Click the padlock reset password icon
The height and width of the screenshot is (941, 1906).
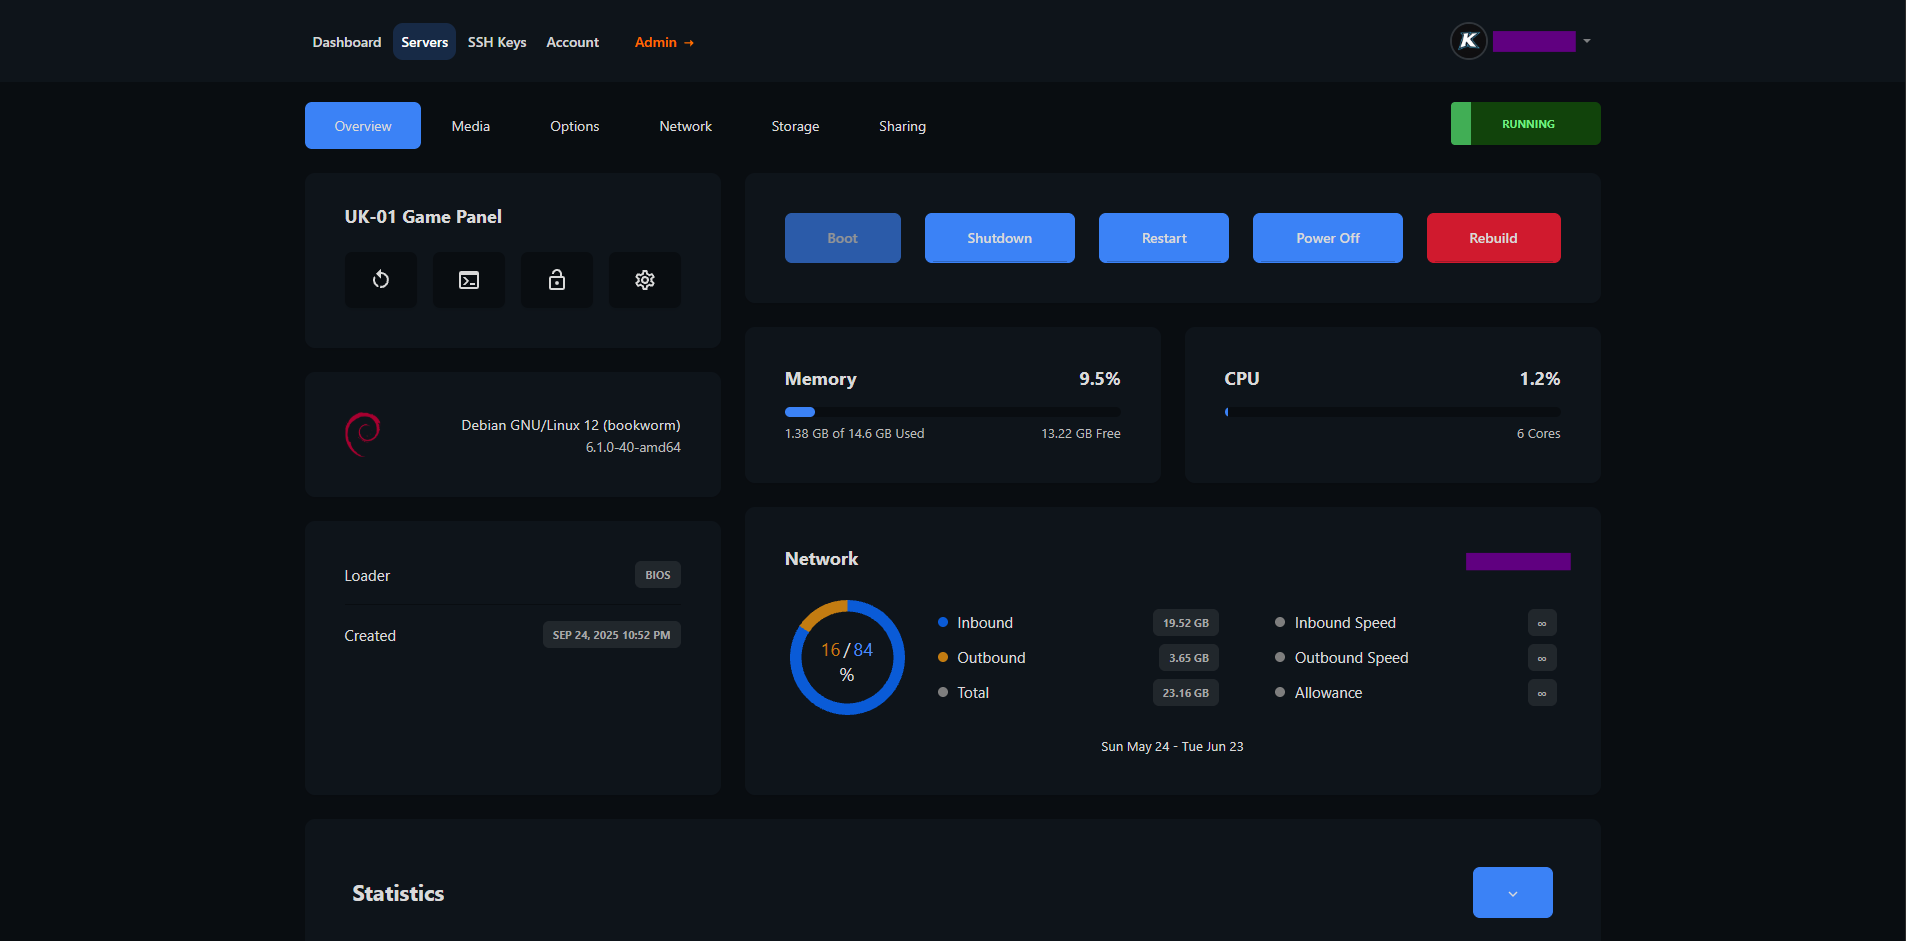557,280
